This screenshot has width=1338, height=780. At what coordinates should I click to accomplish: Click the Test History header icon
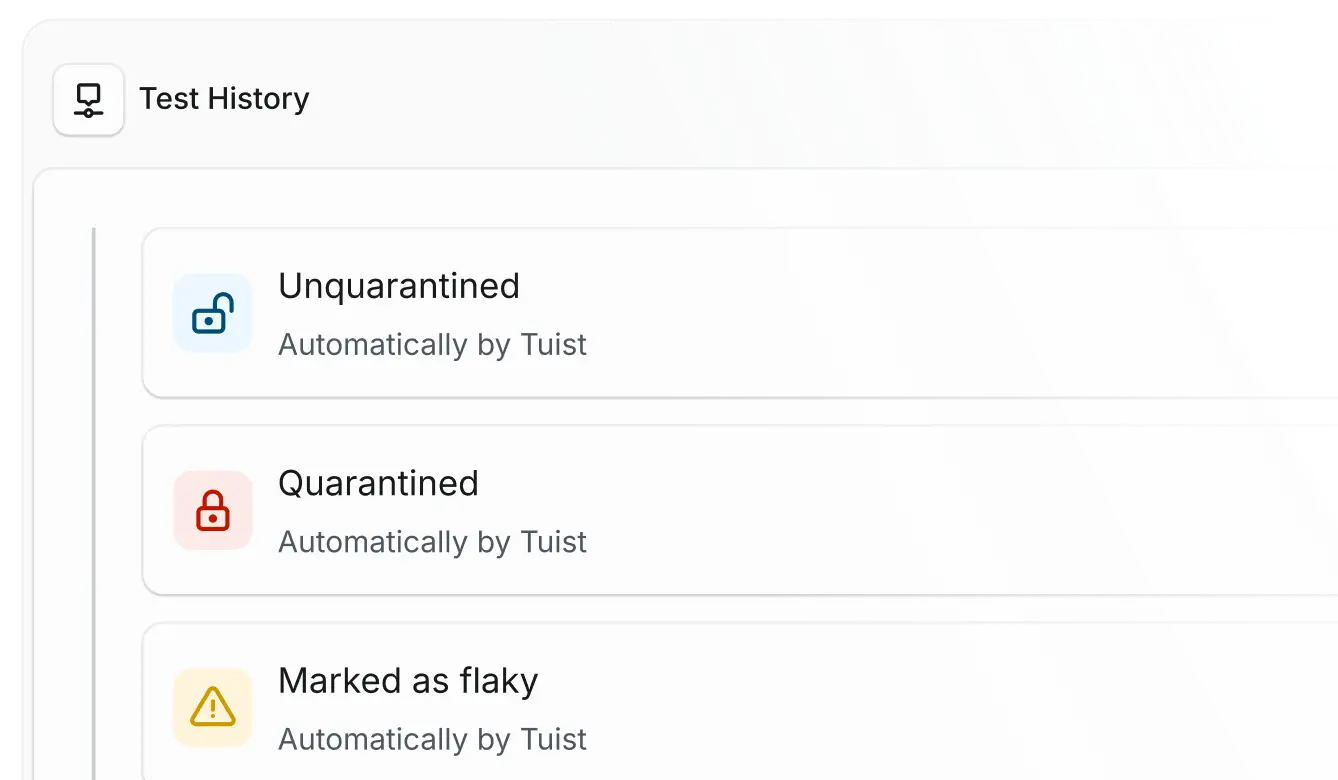[89, 99]
